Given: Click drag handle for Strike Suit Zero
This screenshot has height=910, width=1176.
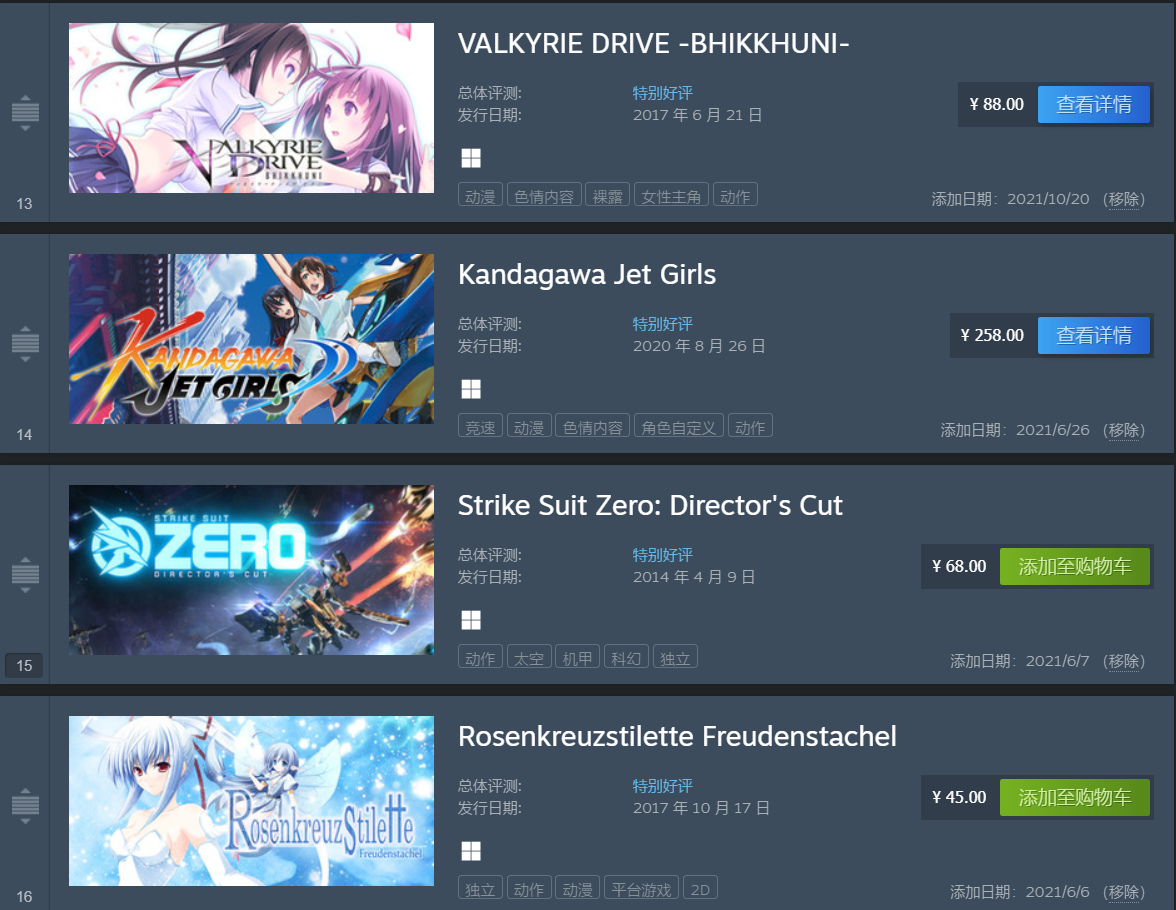Looking at the screenshot, I should click(x=25, y=575).
